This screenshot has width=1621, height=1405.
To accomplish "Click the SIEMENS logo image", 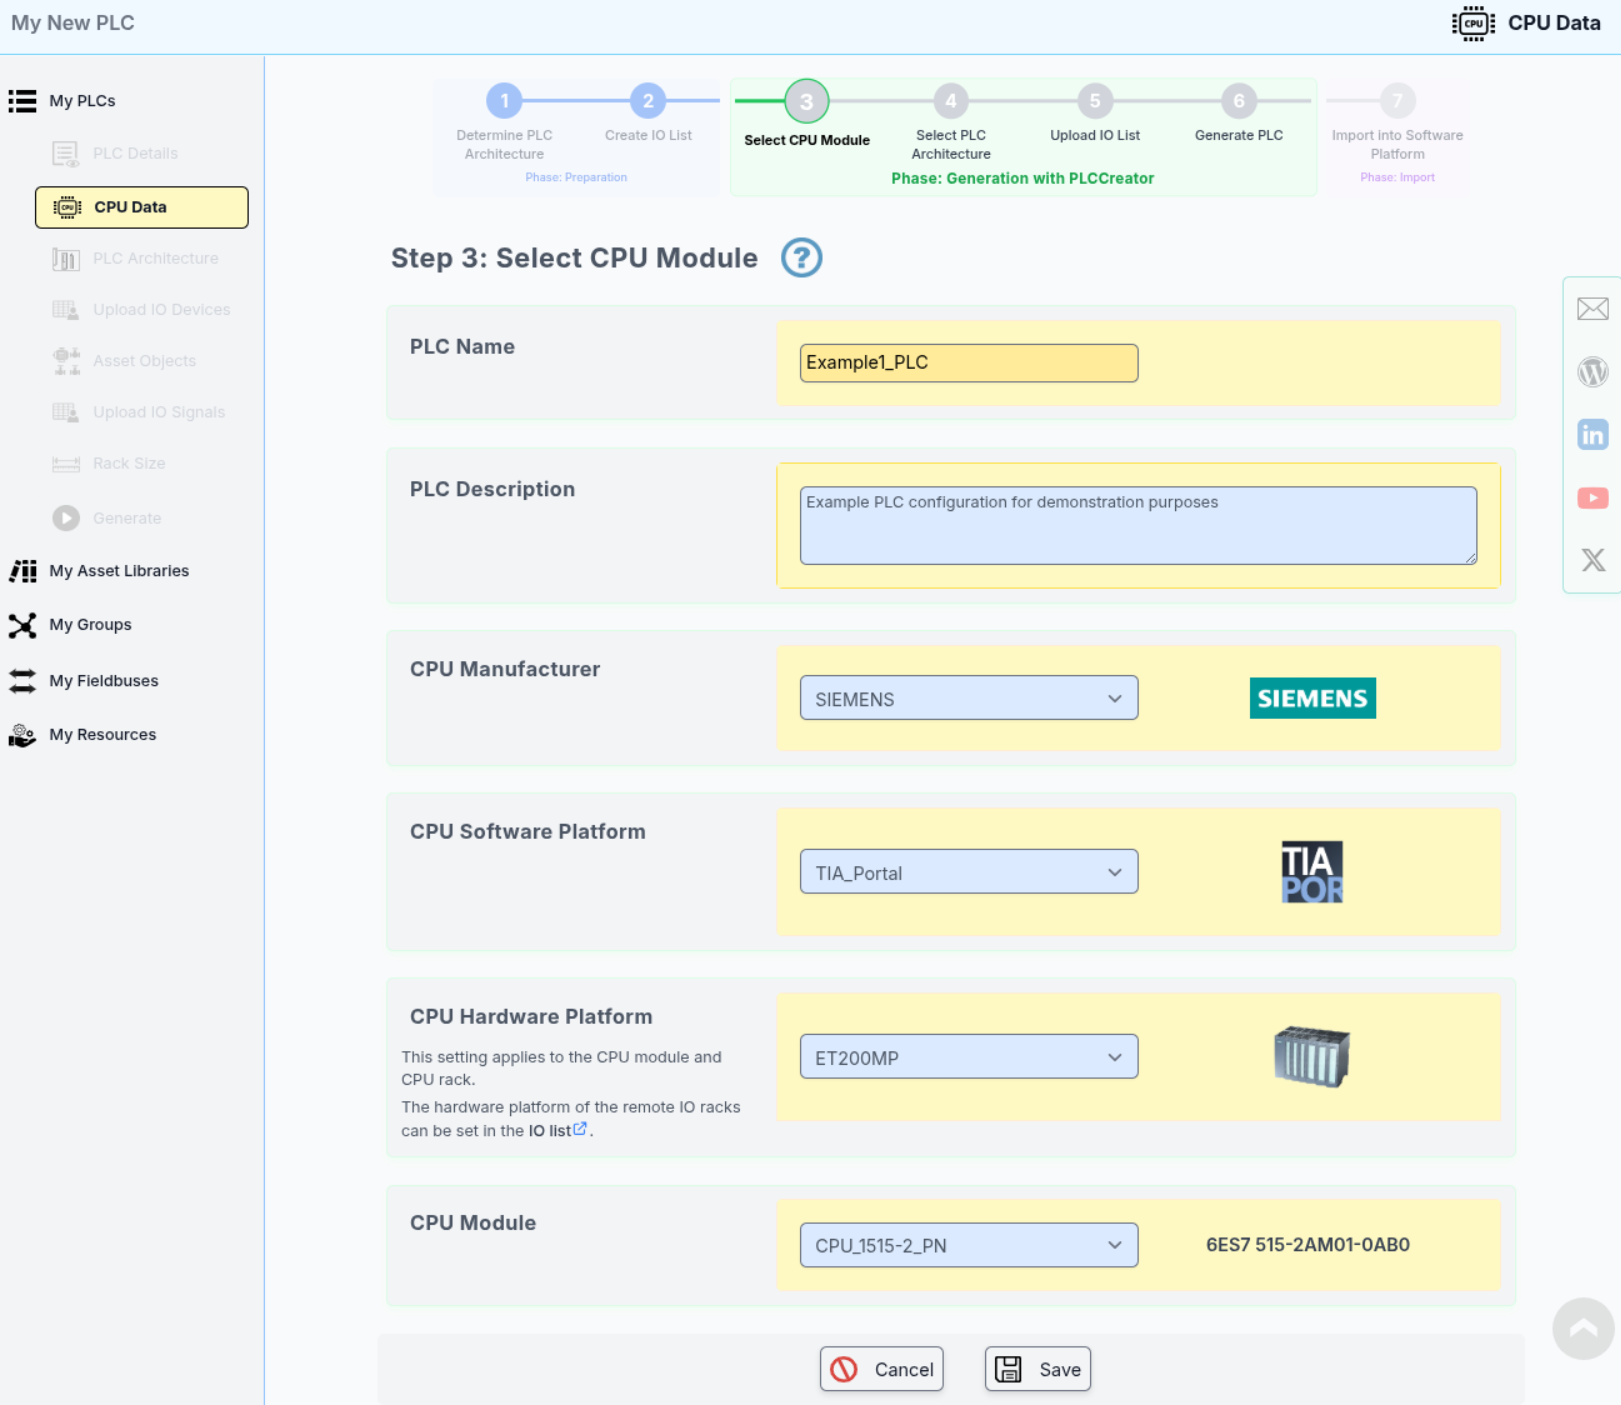I will click(1312, 698).
